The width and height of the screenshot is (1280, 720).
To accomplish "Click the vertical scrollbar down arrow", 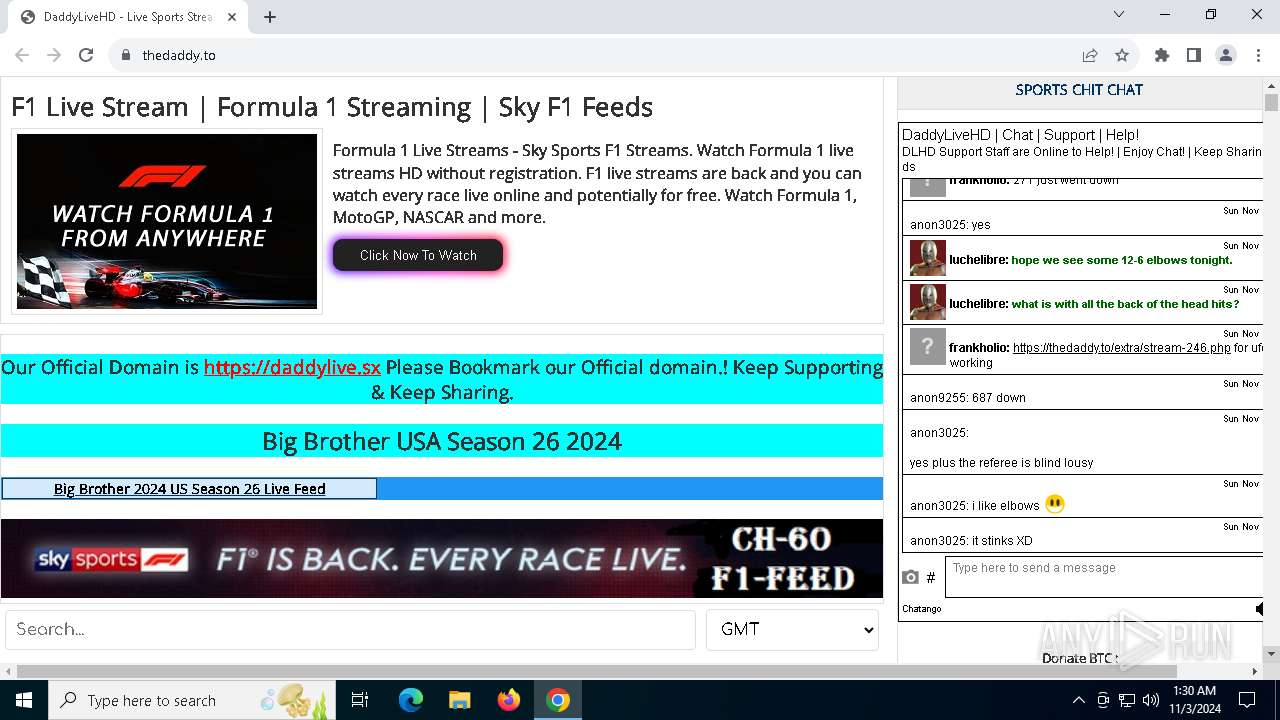I will (x=1271, y=653).
